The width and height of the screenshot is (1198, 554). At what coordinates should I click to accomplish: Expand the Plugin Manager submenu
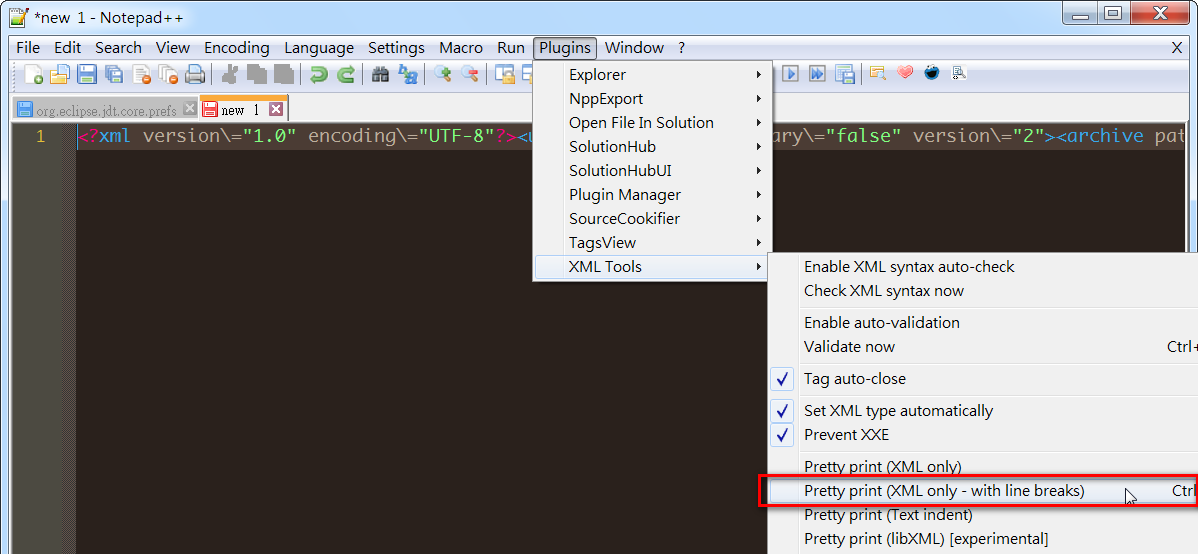coord(653,195)
